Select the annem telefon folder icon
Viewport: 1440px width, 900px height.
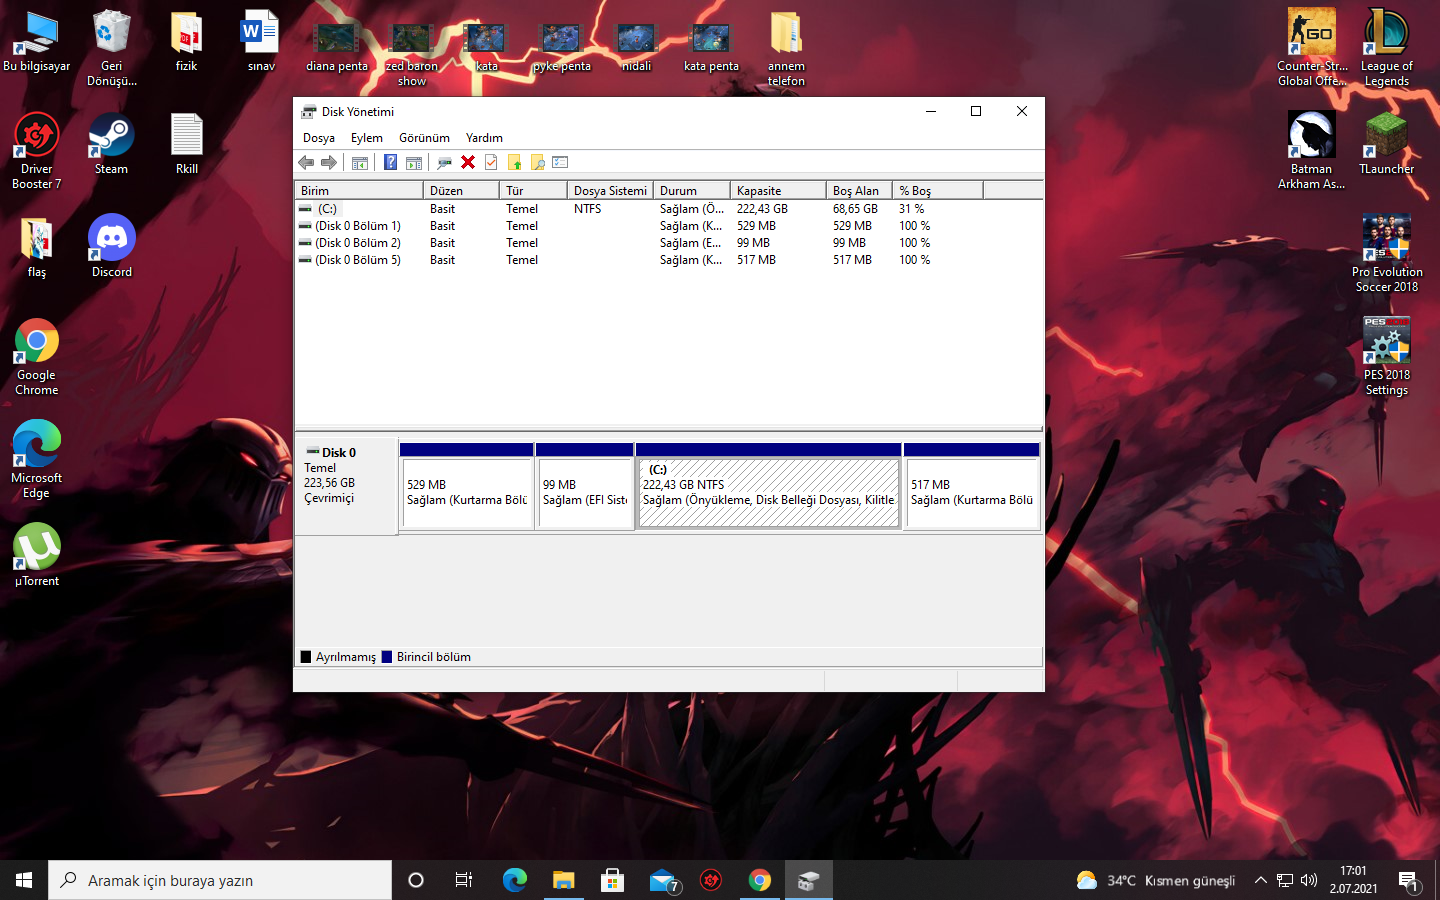[x=787, y=48]
